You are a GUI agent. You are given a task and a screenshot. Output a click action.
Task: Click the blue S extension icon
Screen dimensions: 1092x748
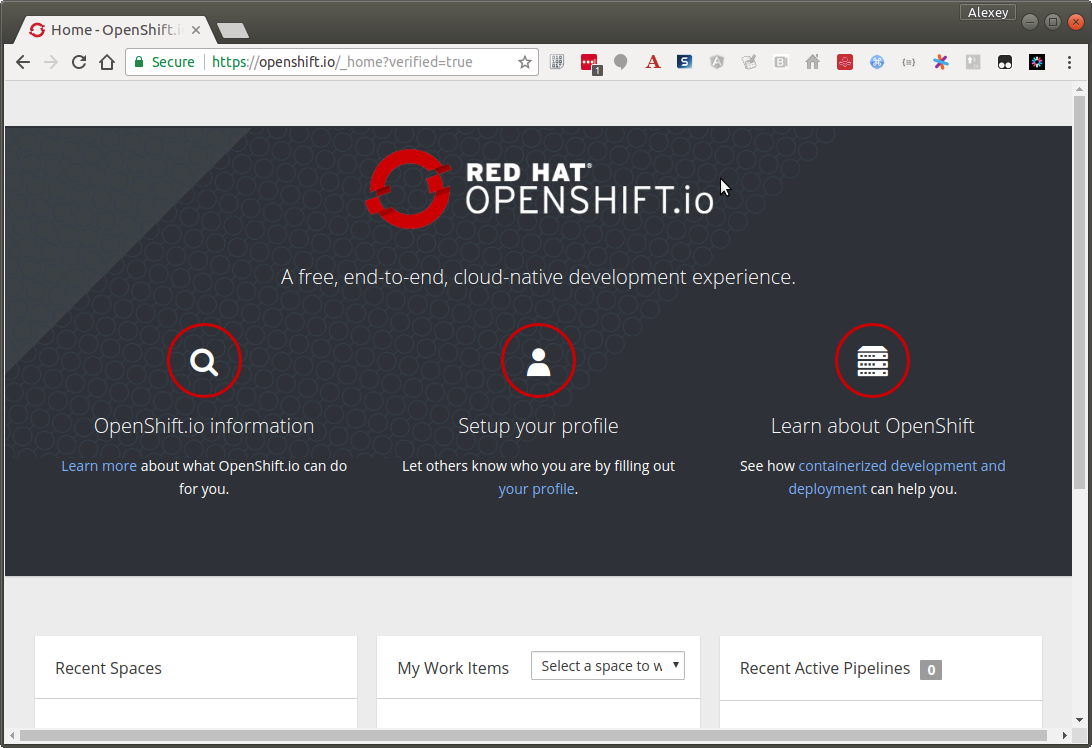pyautogui.click(x=684, y=62)
